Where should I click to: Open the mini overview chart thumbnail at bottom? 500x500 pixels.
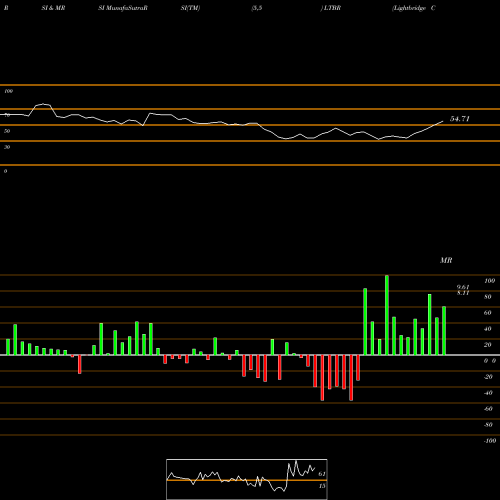247,479
